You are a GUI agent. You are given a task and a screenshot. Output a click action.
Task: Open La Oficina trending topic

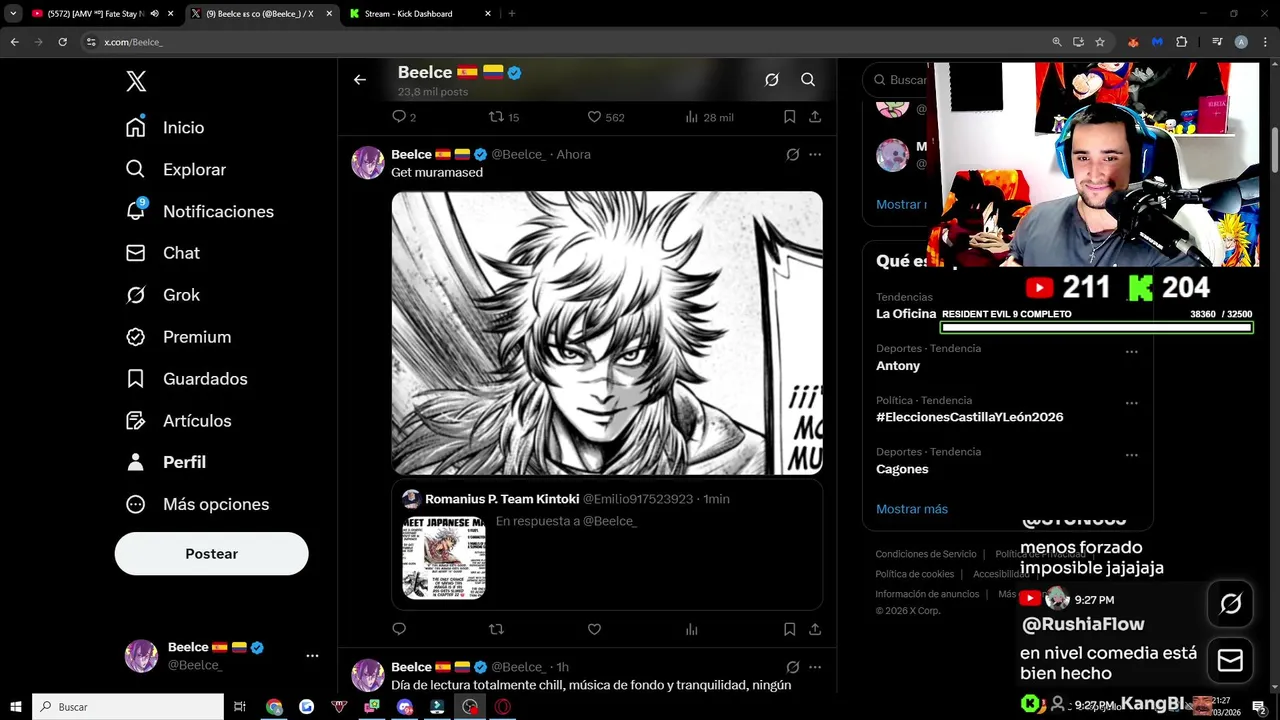[x=906, y=314]
